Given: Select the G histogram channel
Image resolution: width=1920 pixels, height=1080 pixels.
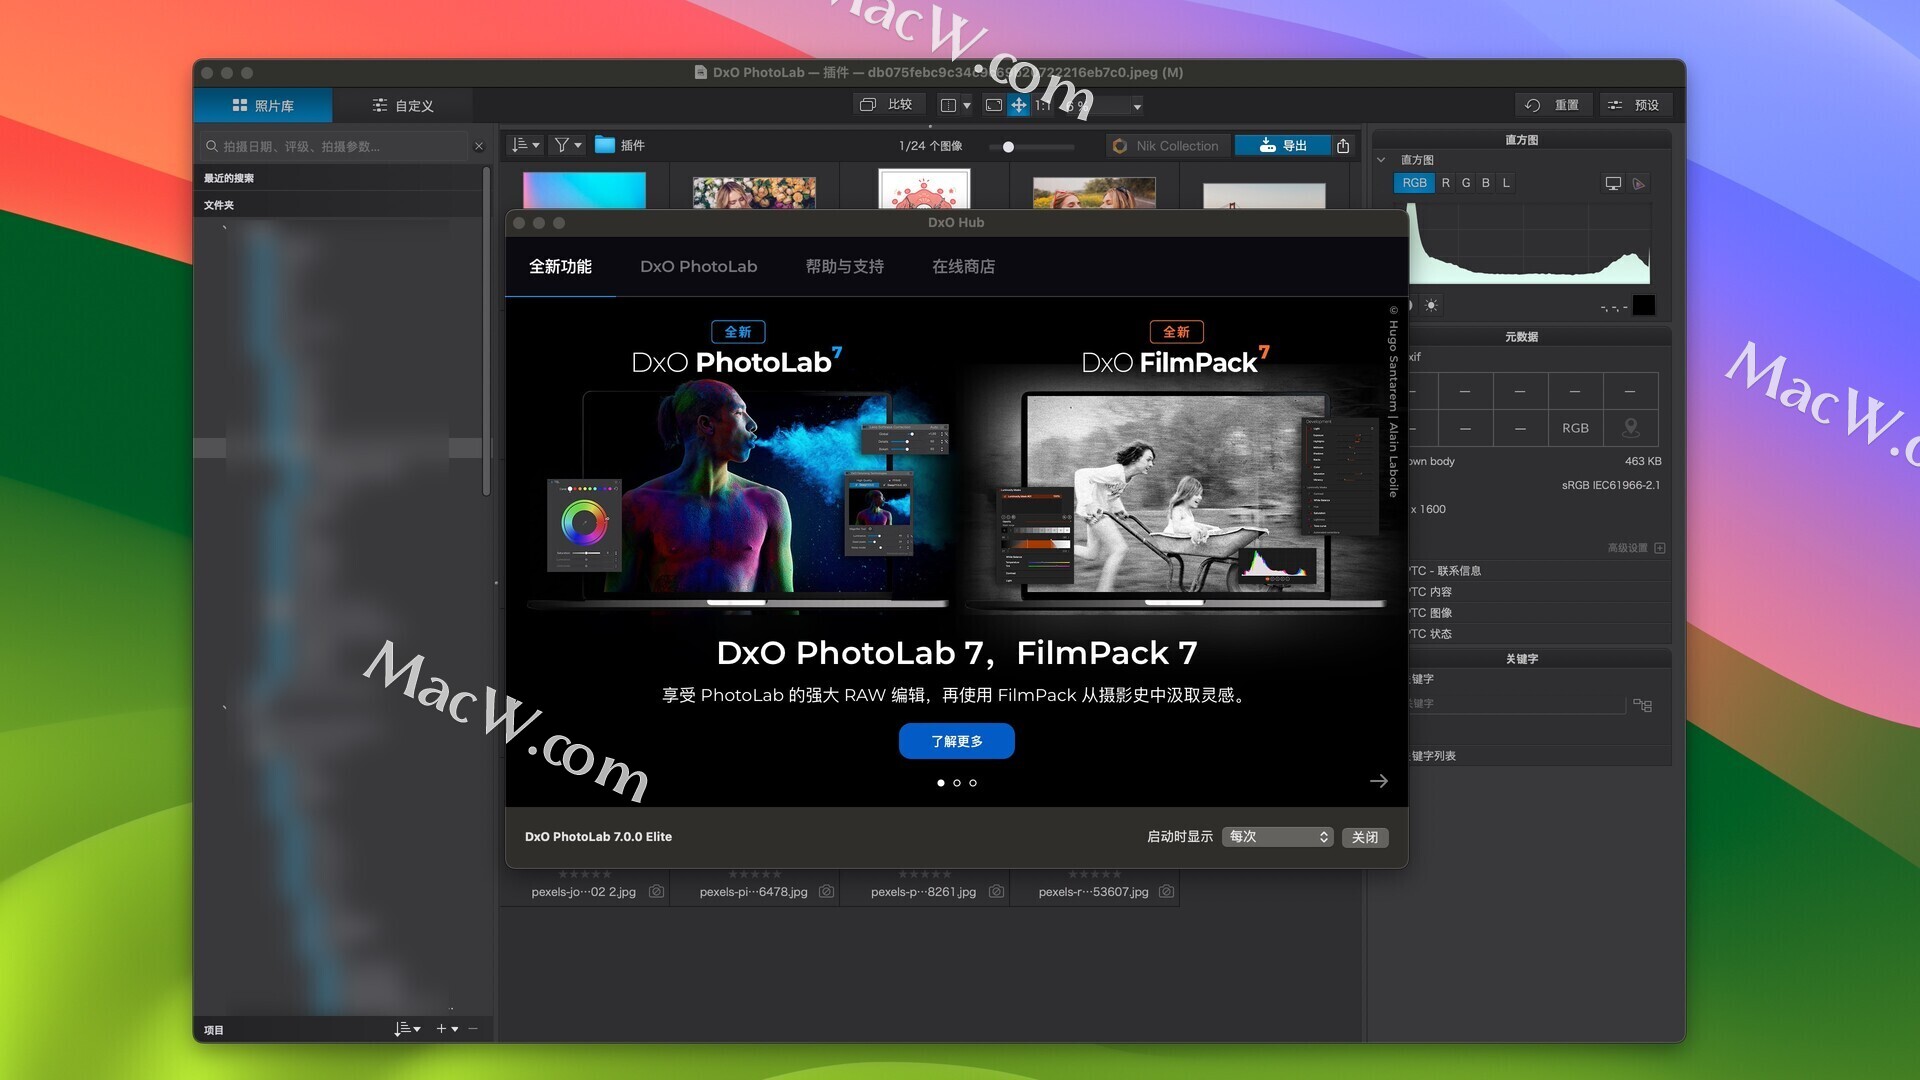Looking at the screenshot, I should tap(1466, 183).
